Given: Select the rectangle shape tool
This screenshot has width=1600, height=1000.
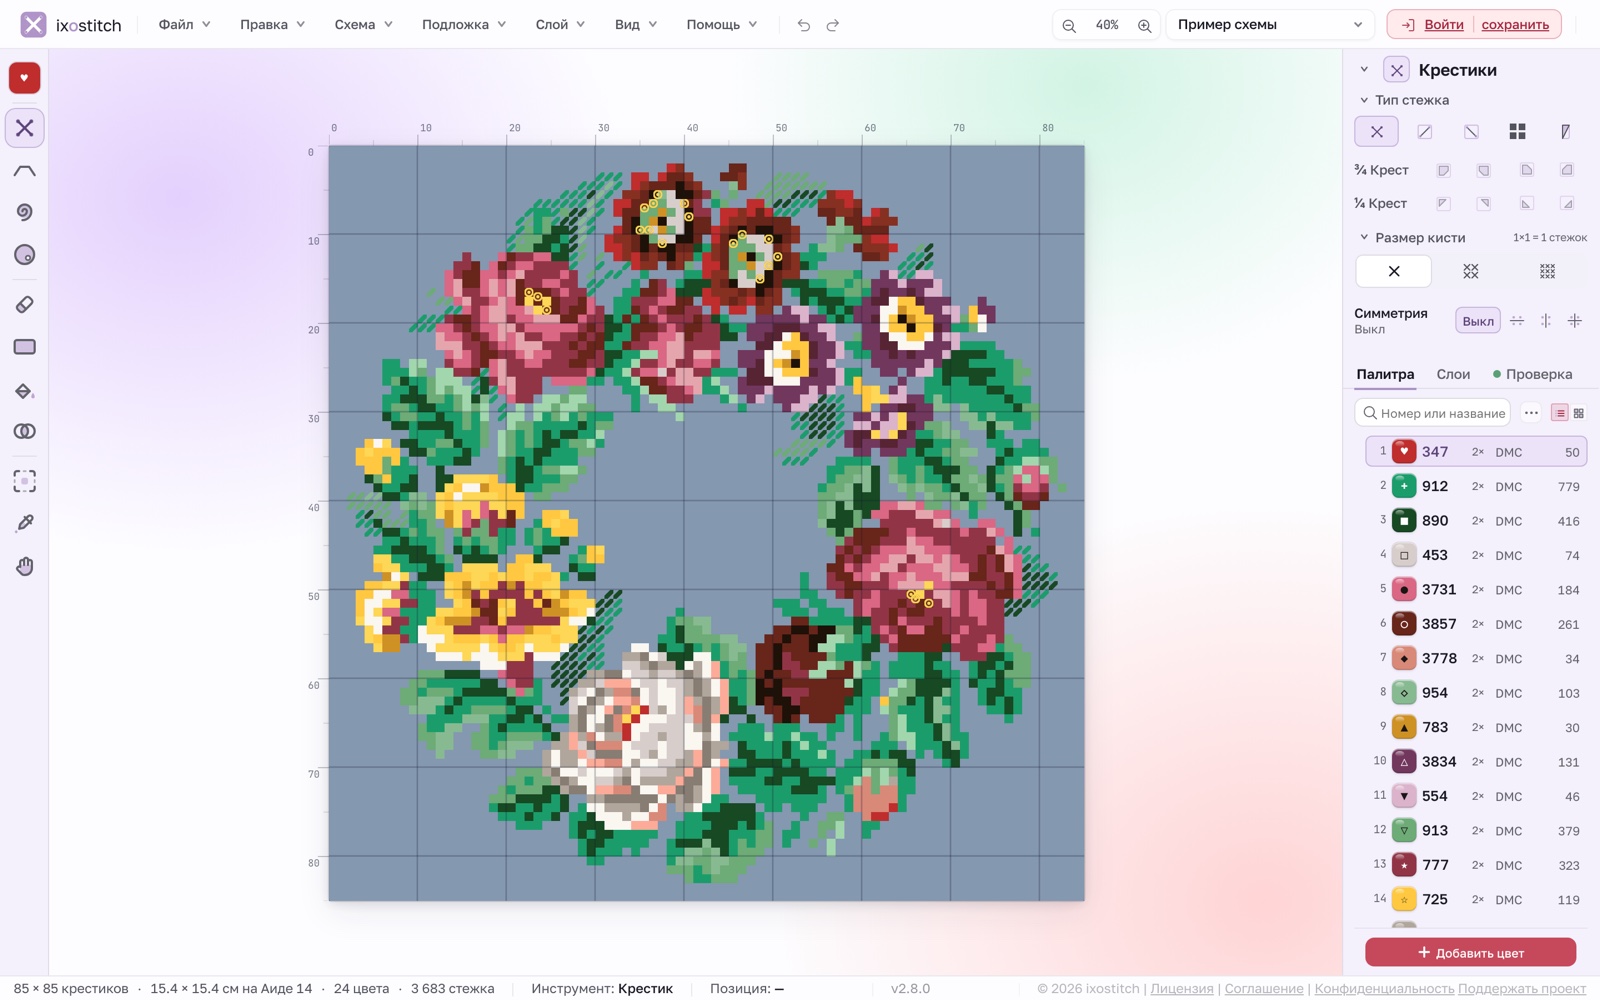Looking at the screenshot, I should point(25,347).
